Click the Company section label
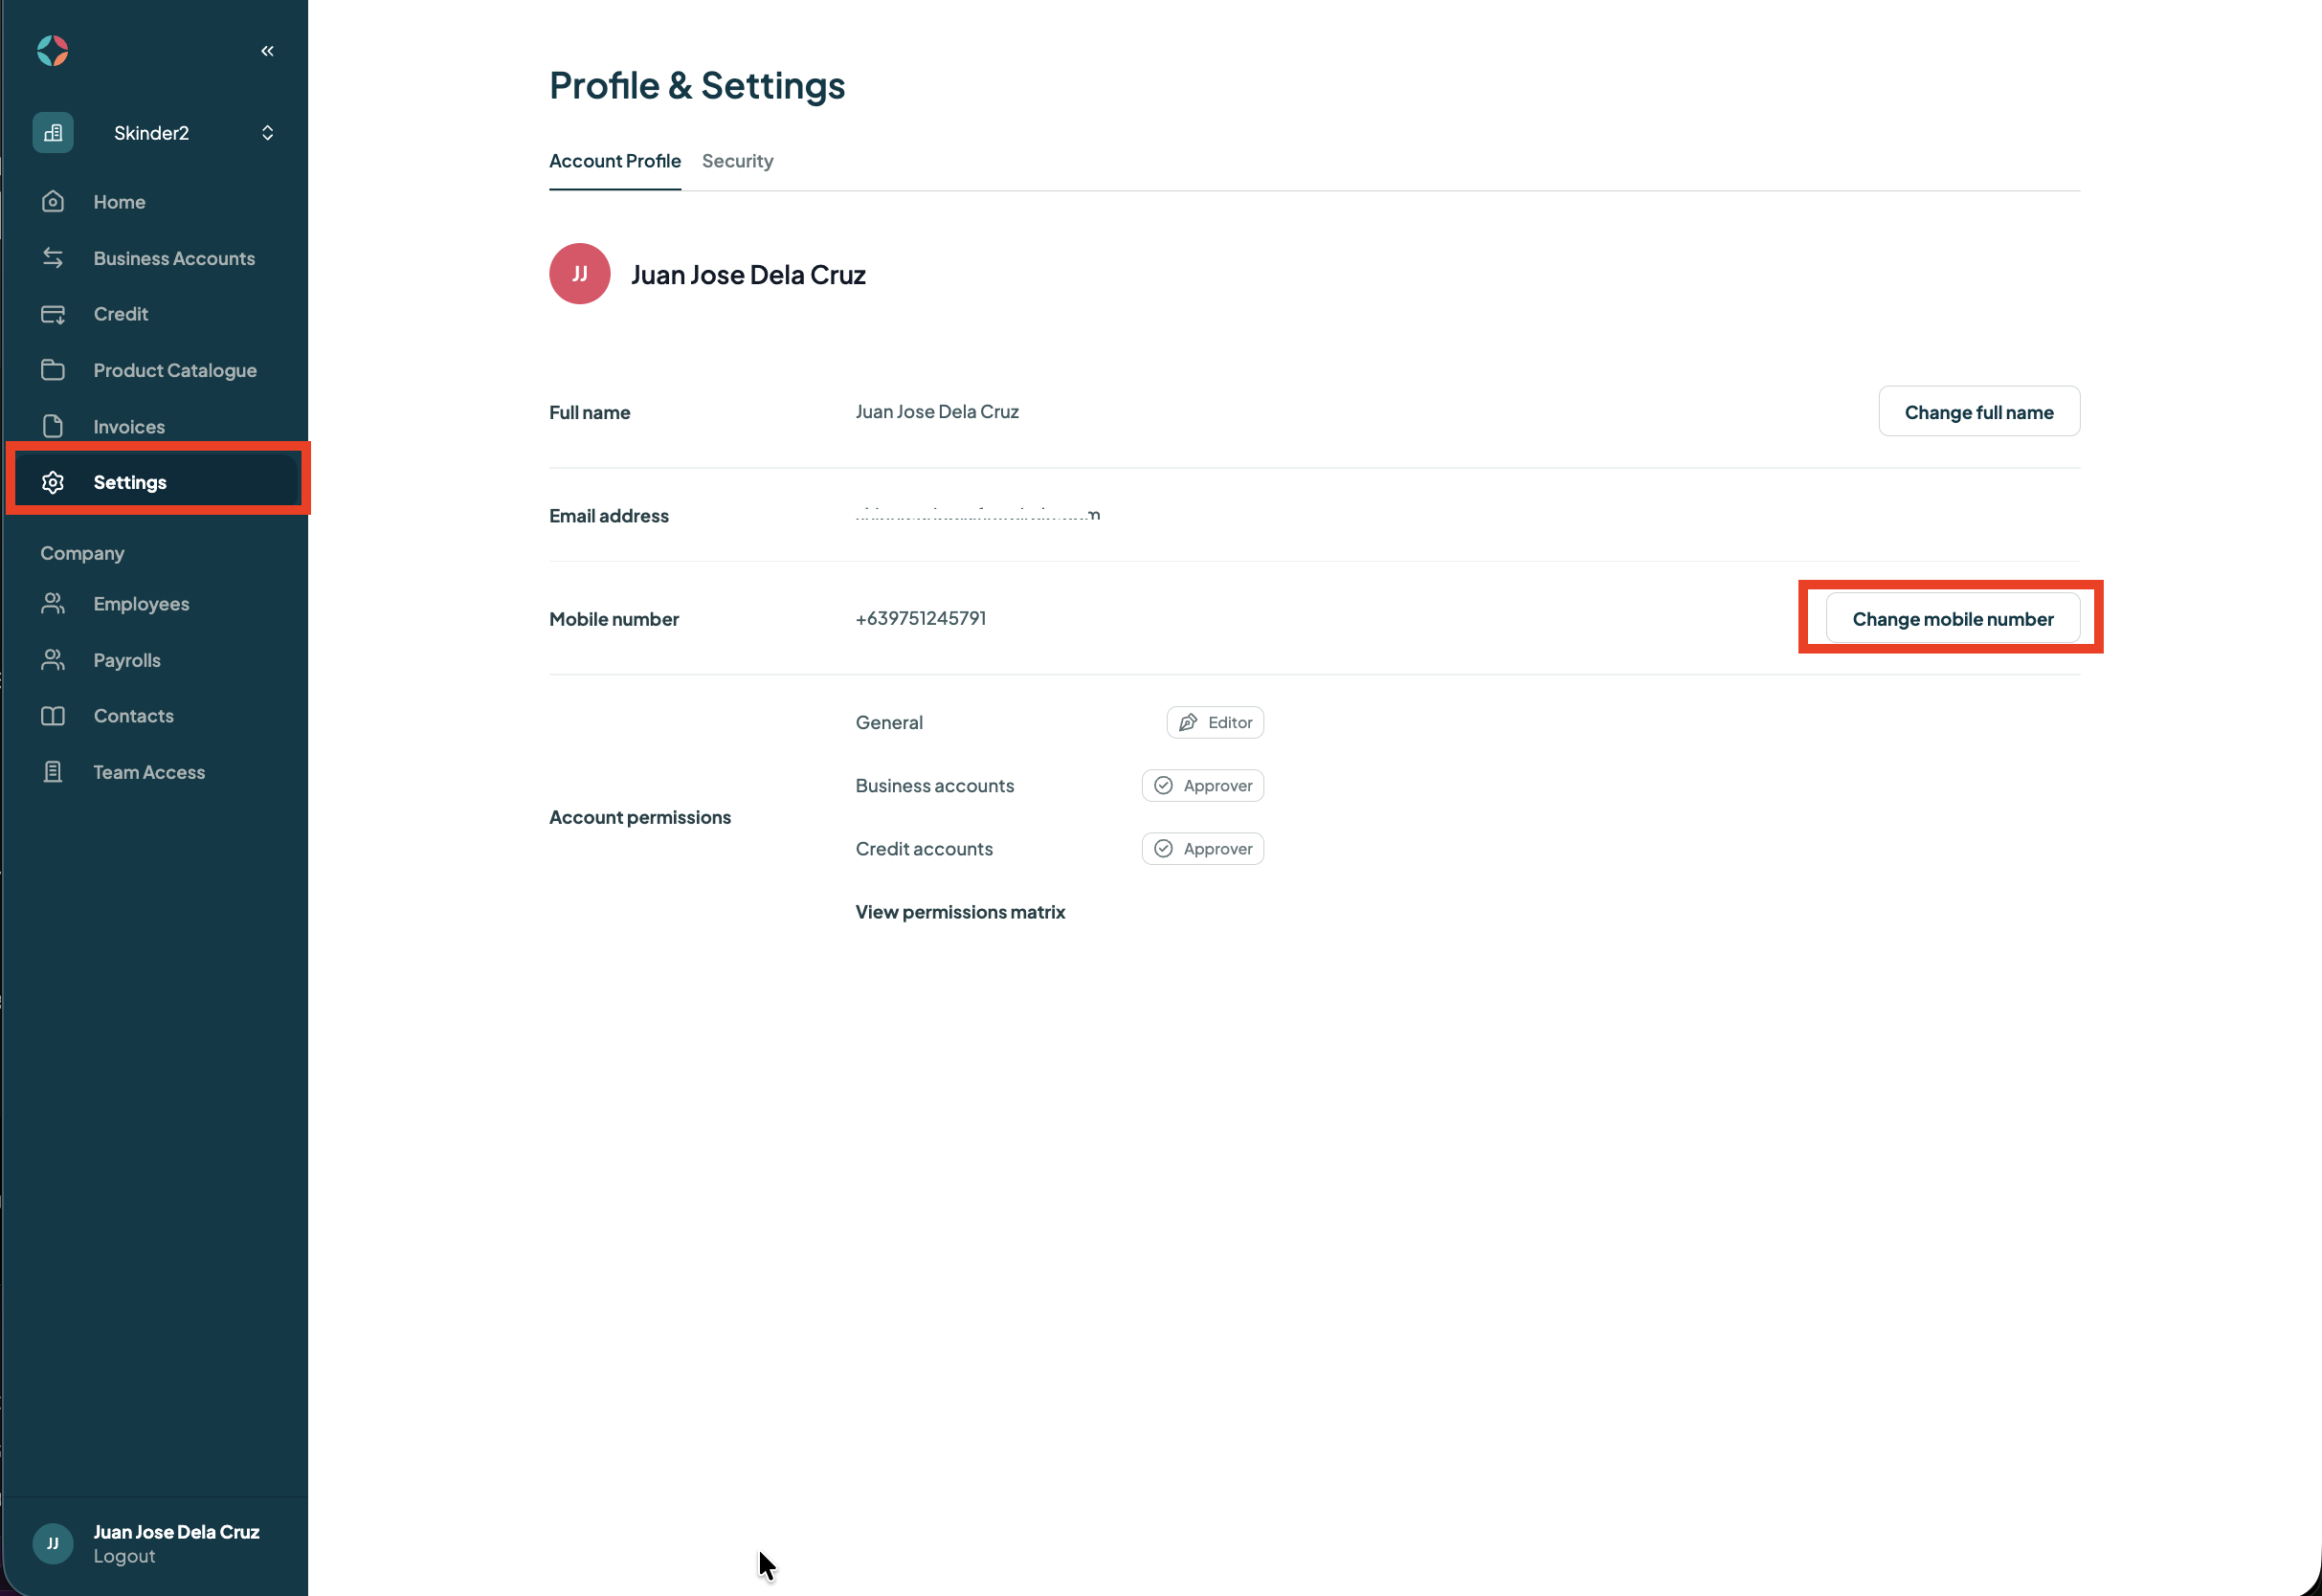 pos(82,553)
